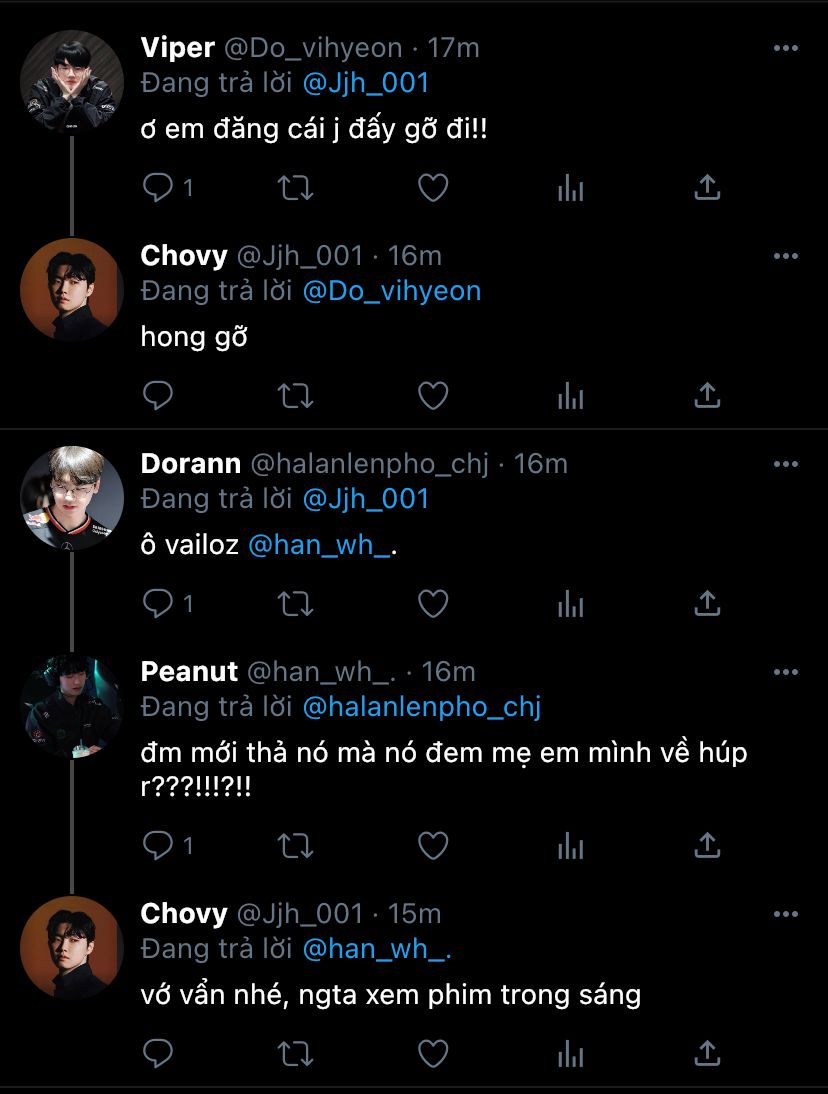The height and width of the screenshot is (1094, 828).
Task: Like Peanut's tweet
Action: tap(432, 845)
